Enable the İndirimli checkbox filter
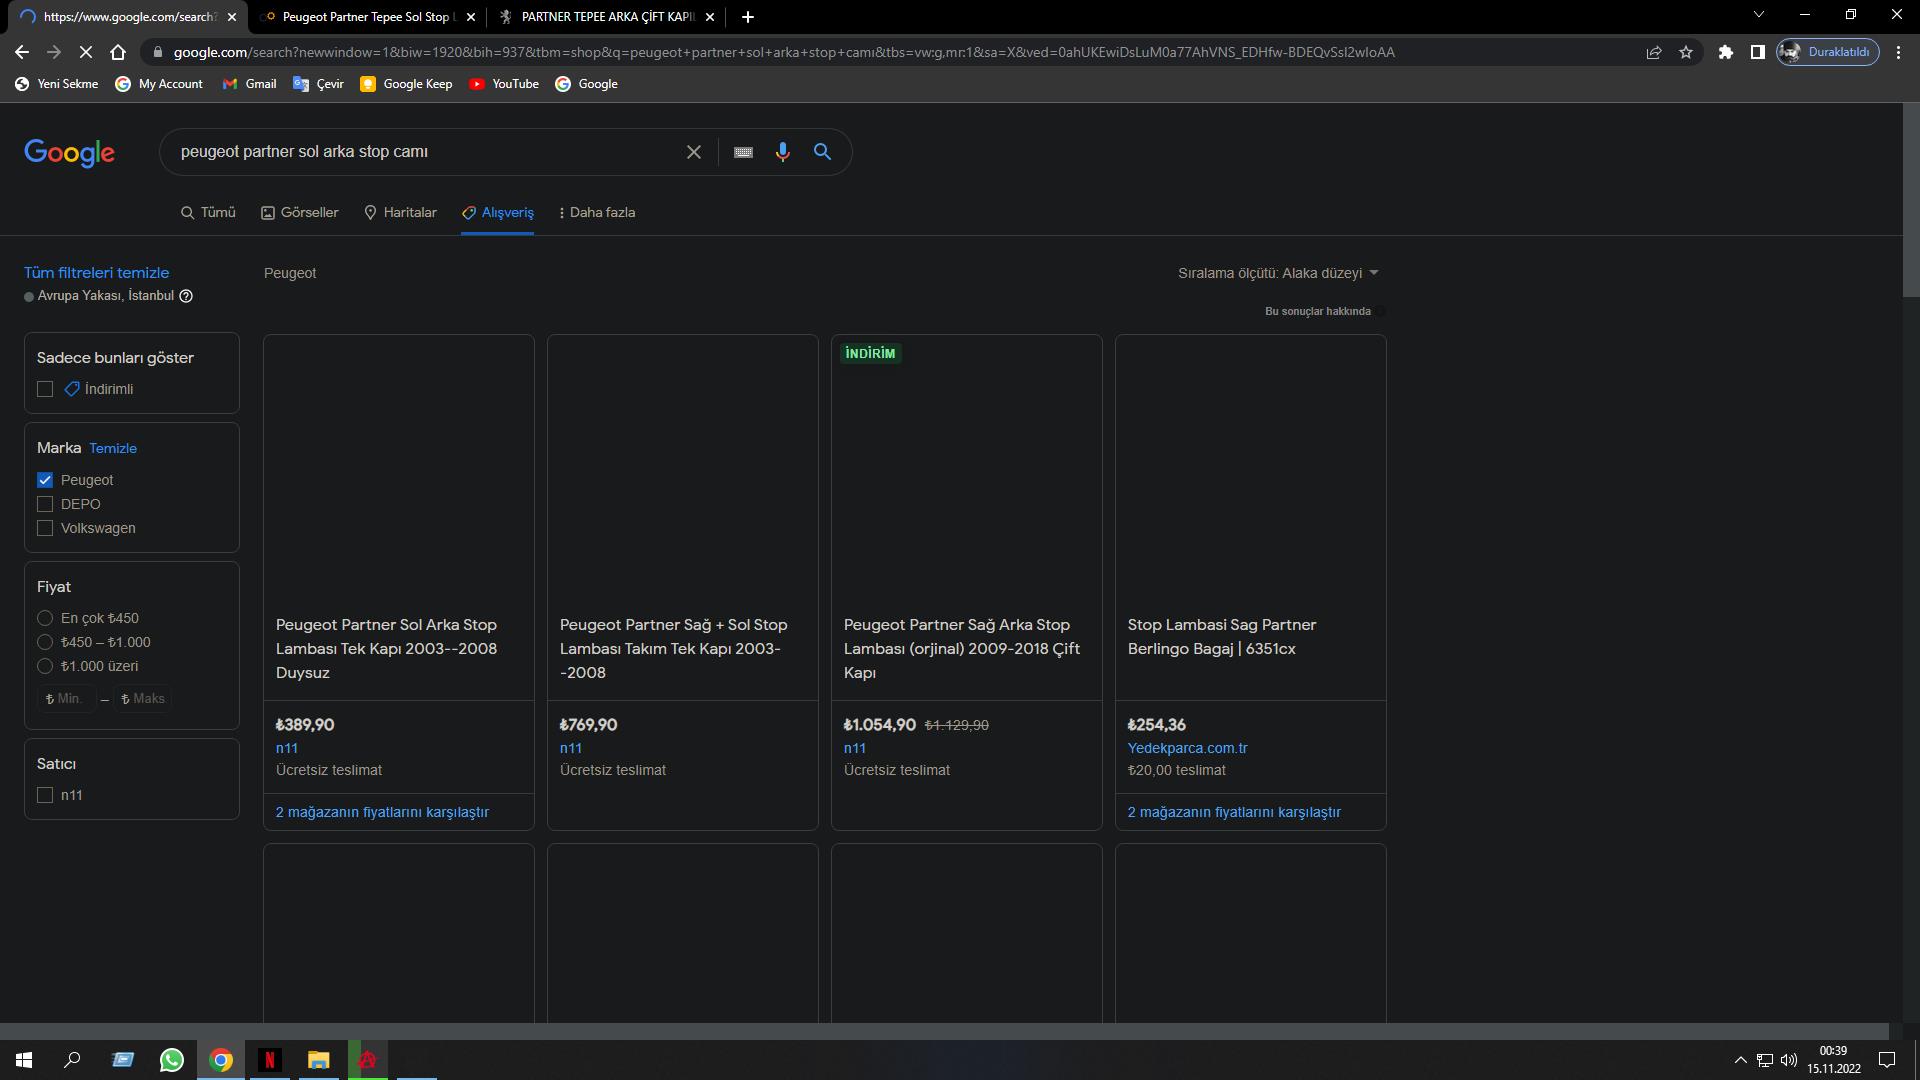Image resolution: width=1920 pixels, height=1080 pixels. 45,389
